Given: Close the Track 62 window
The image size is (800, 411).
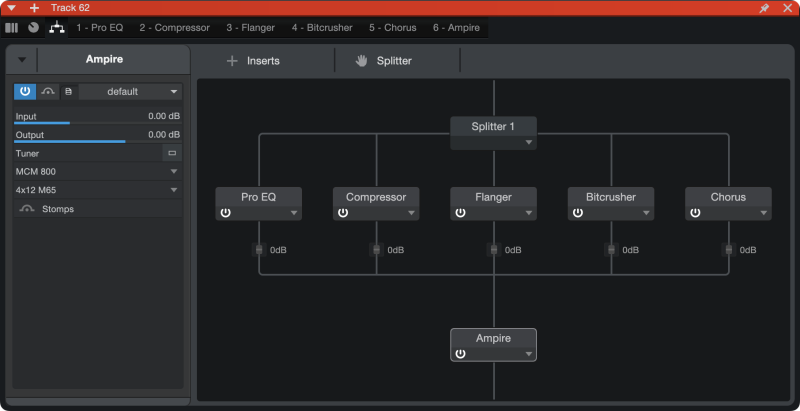Looking at the screenshot, I should coord(787,8).
